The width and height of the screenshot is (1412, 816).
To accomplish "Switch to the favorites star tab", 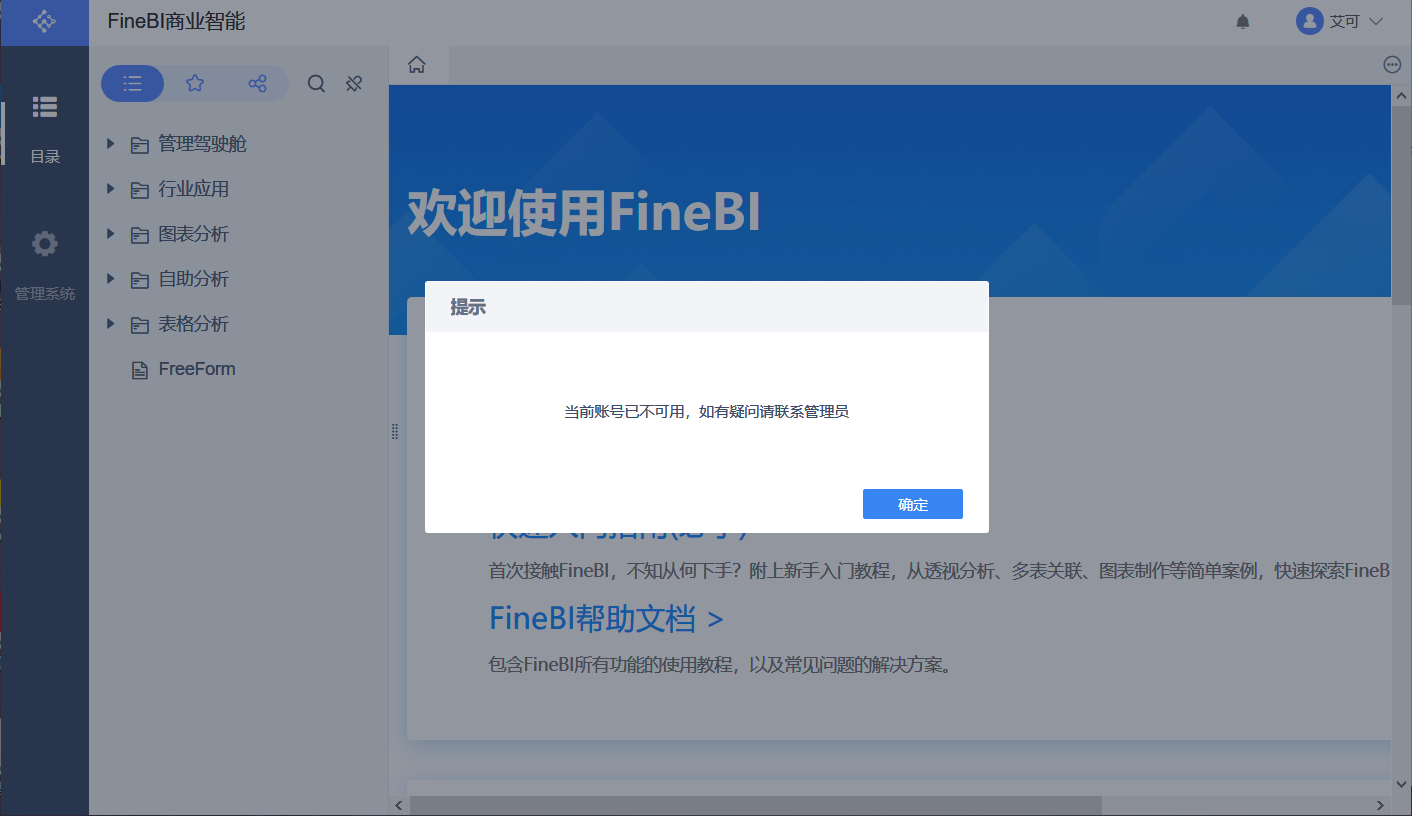I will point(195,83).
